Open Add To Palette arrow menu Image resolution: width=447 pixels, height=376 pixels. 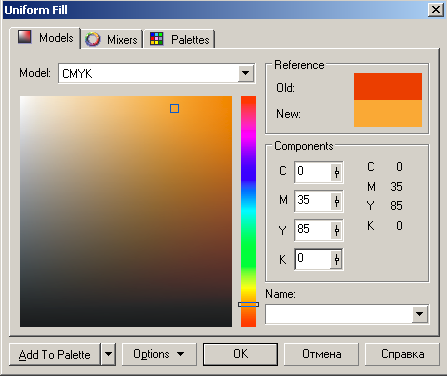coord(108,354)
